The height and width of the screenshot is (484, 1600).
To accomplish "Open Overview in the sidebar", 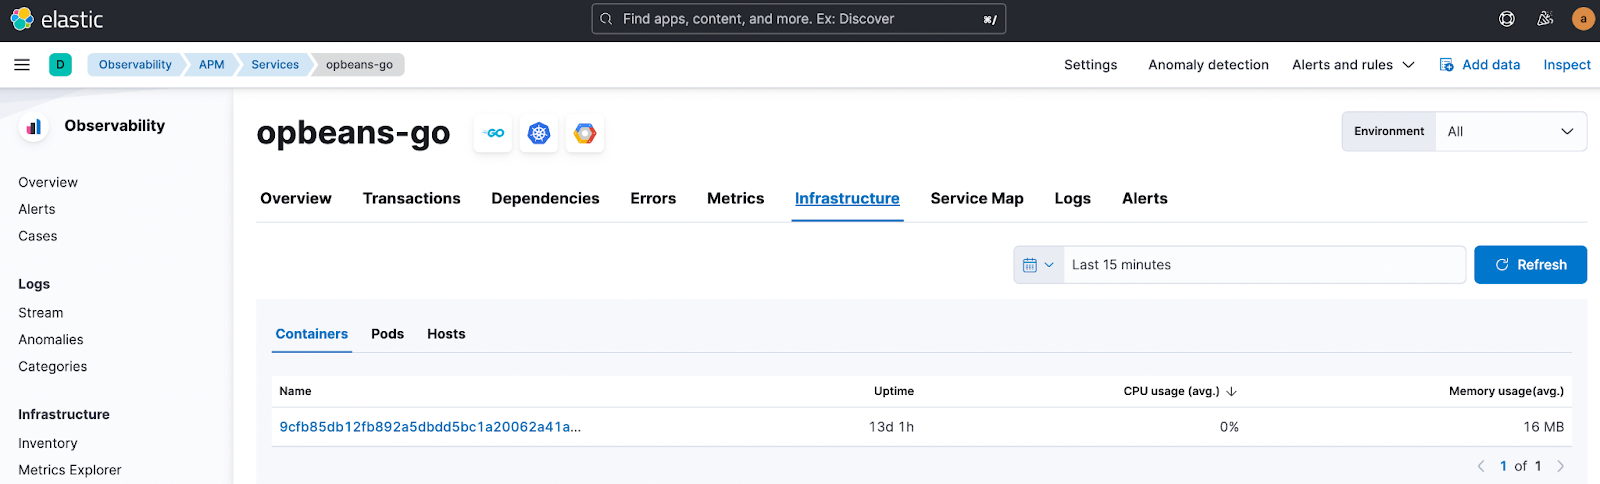I will [48, 183].
